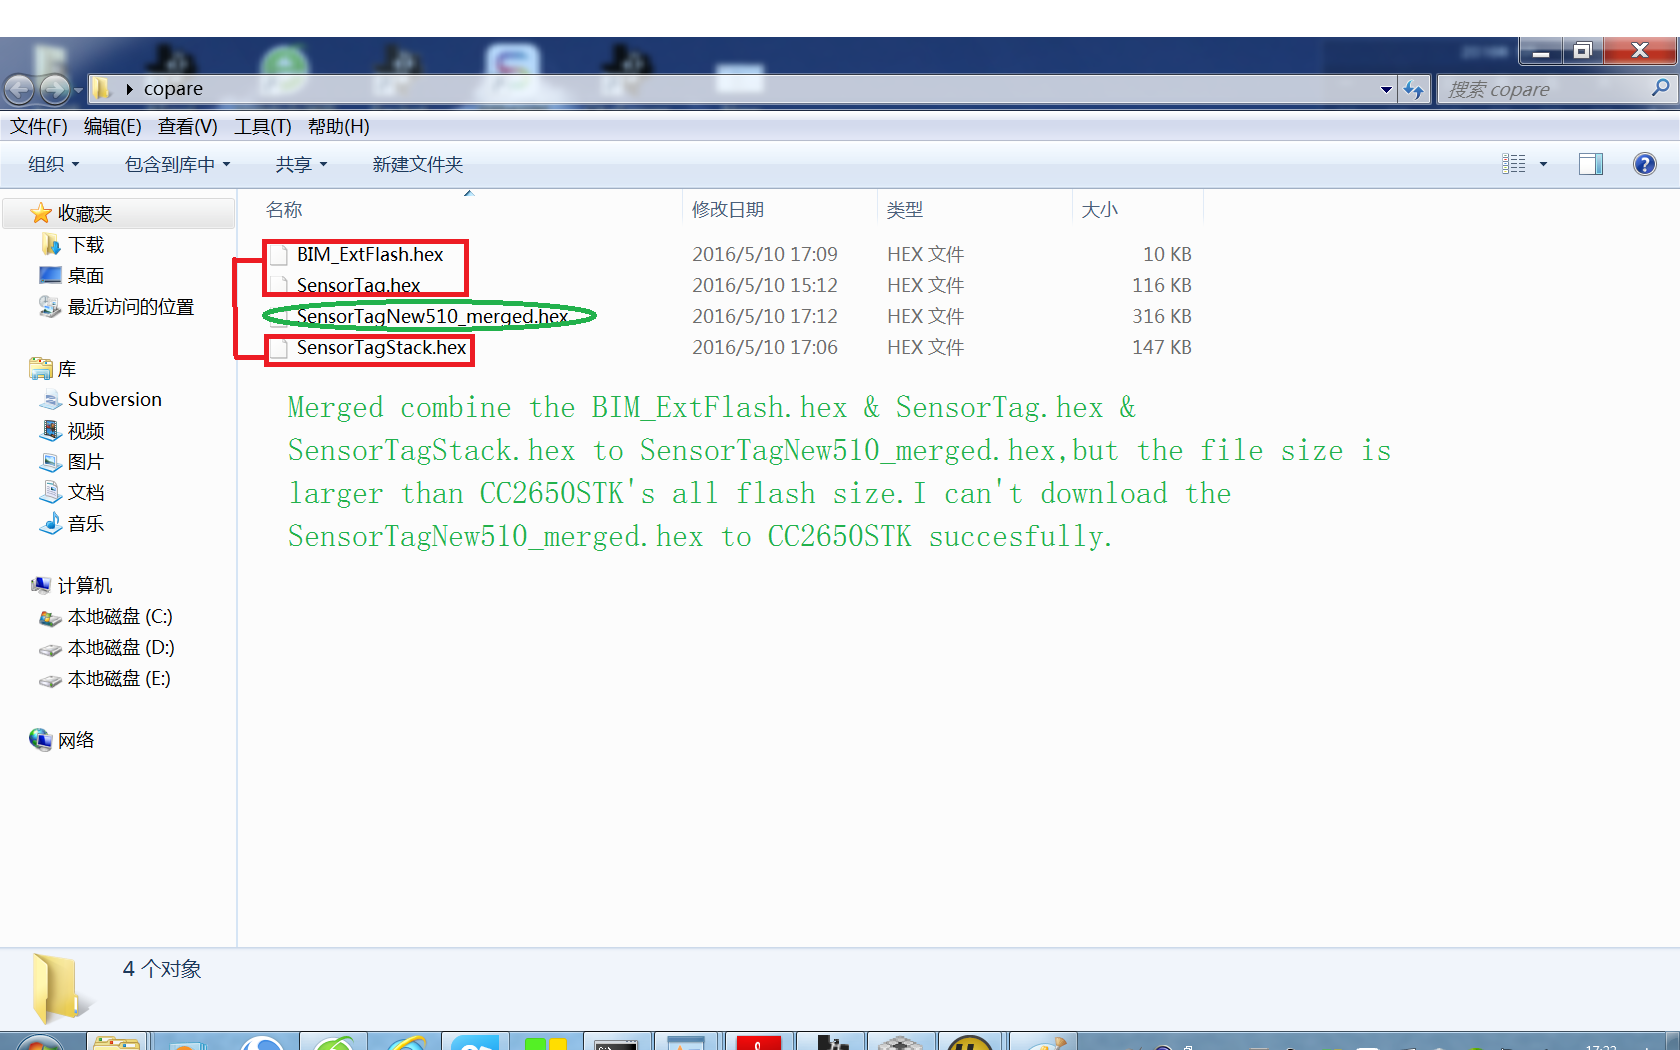Screen dimensions: 1680x1050
Task: Open the 共享 dropdown
Action: click(x=302, y=164)
